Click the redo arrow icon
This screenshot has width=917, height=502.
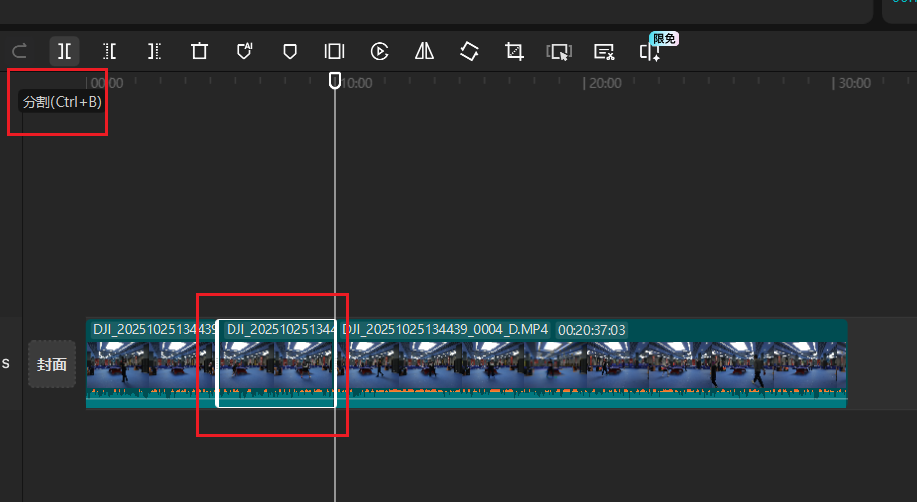(19, 51)
